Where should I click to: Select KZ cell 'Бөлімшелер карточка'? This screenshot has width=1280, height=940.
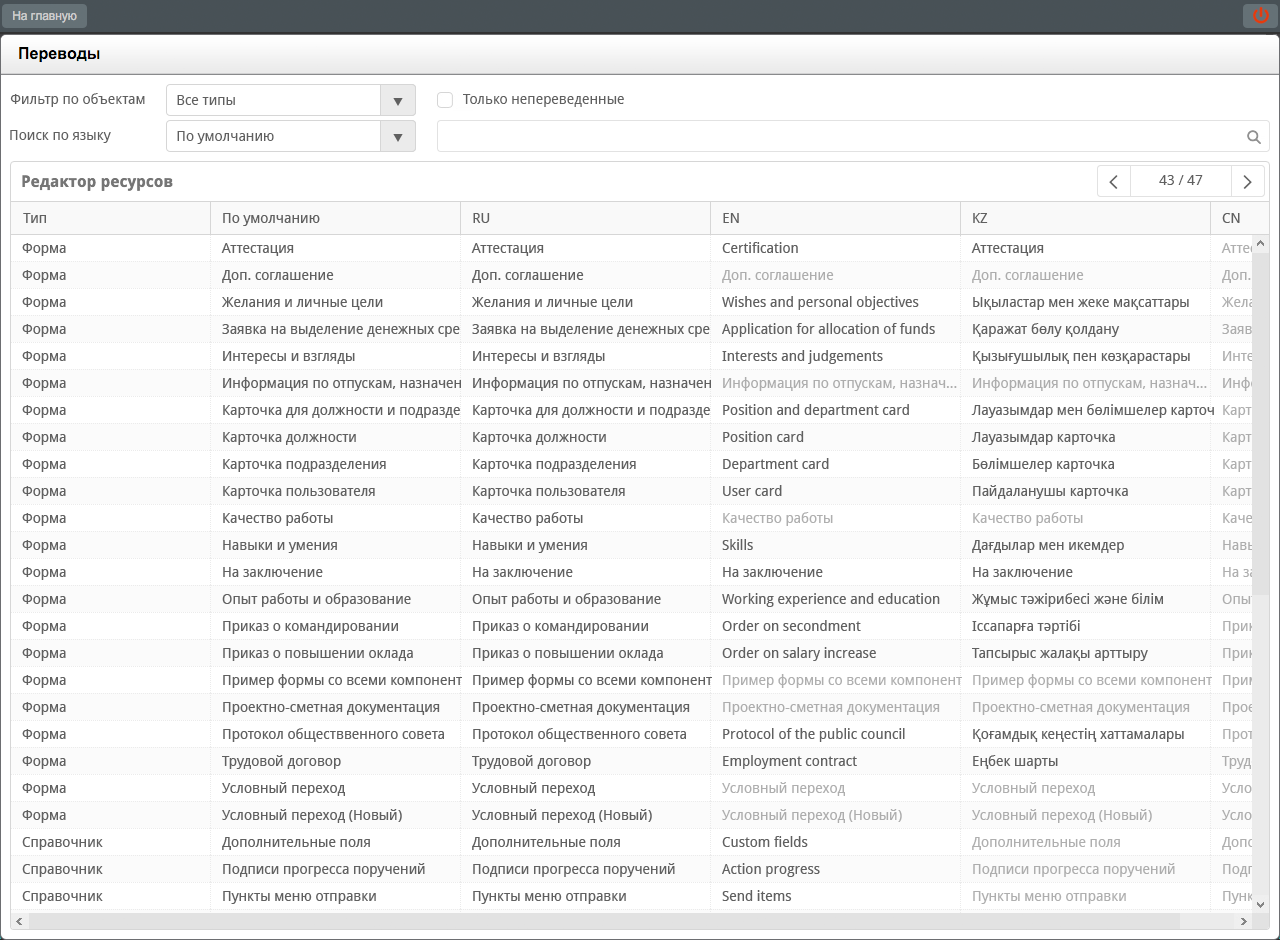(x=1086, y=464)
